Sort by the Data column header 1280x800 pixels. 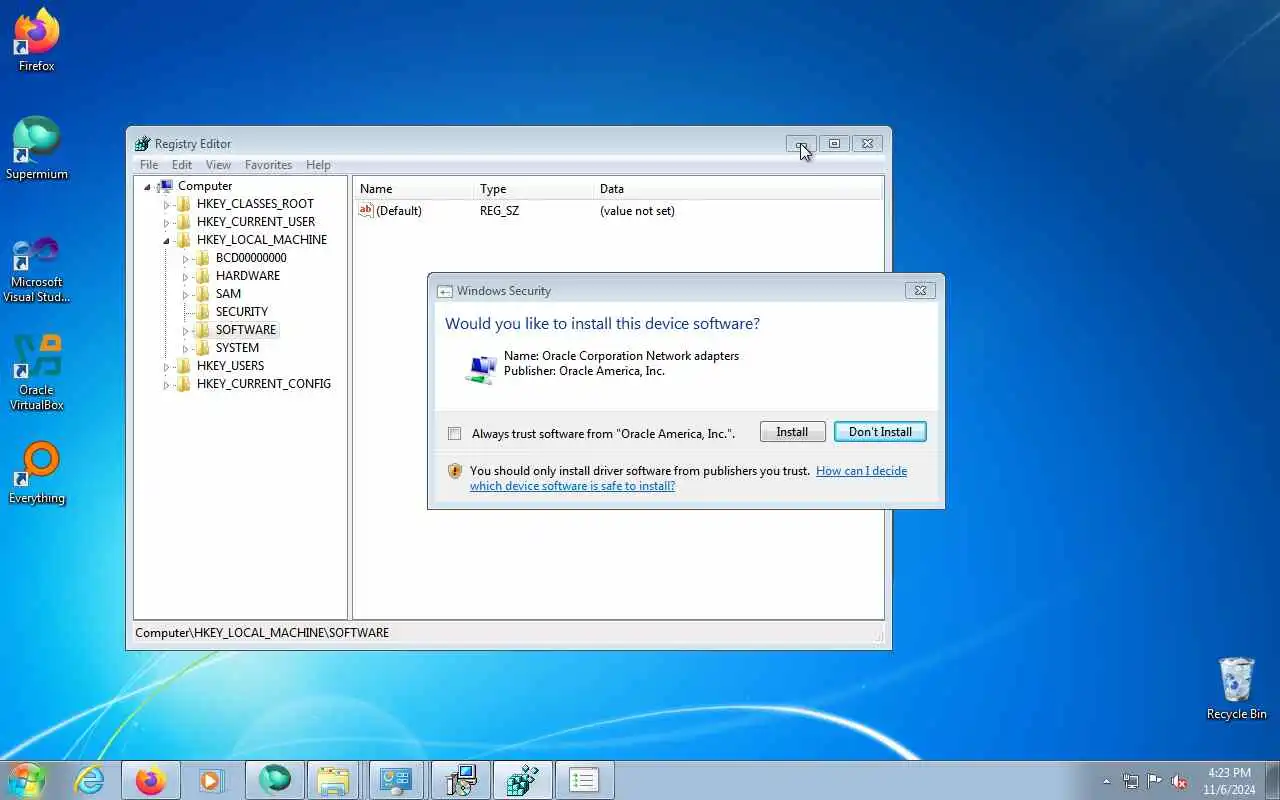pos(738,189)
